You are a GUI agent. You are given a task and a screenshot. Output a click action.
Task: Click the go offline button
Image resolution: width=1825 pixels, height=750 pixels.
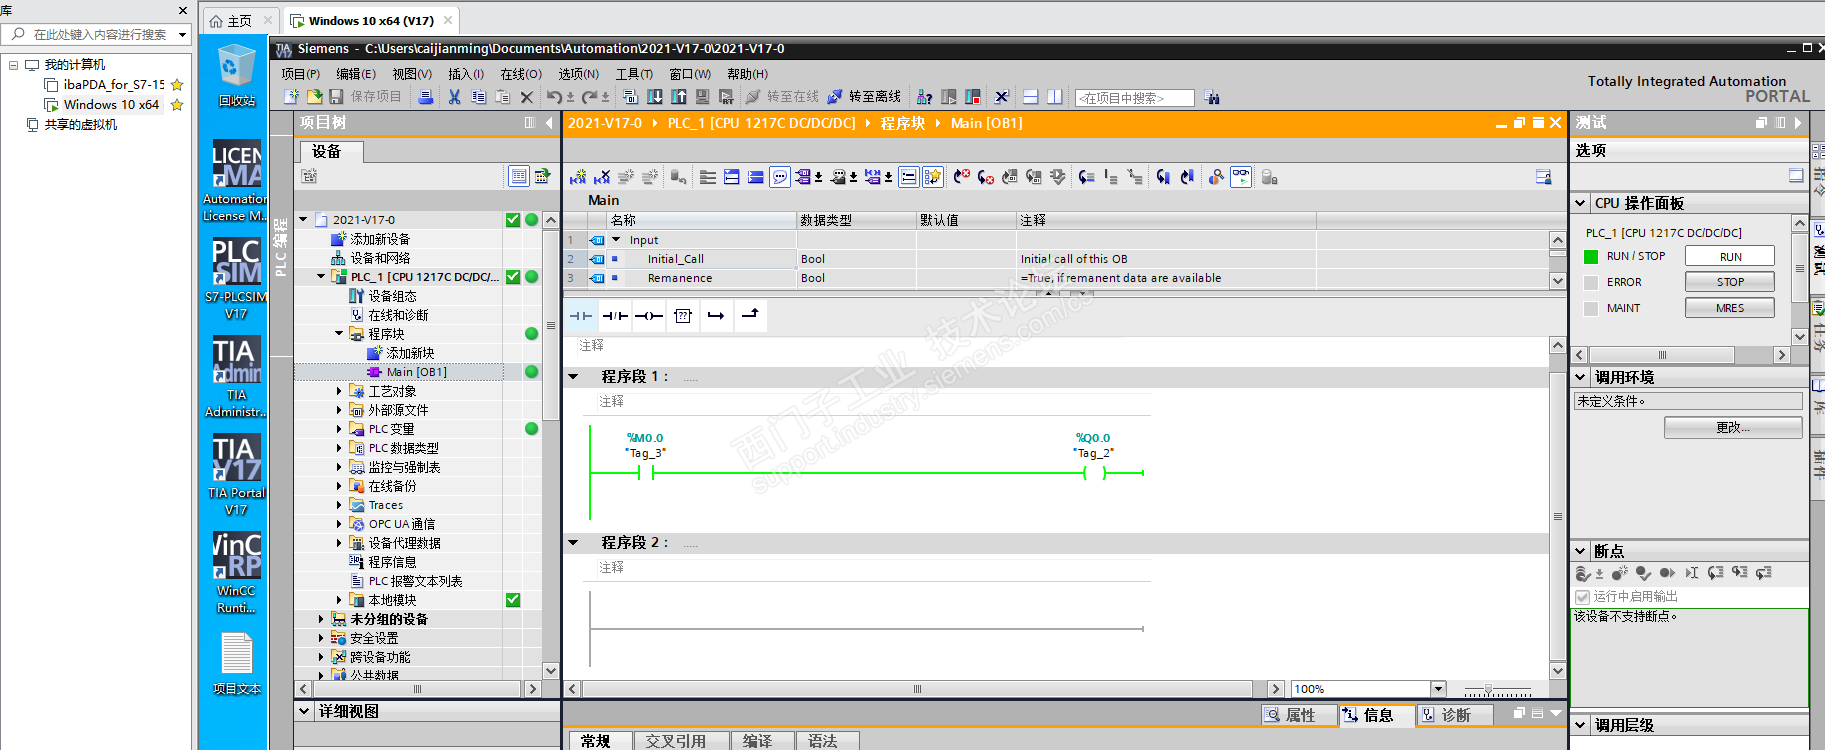865,97
